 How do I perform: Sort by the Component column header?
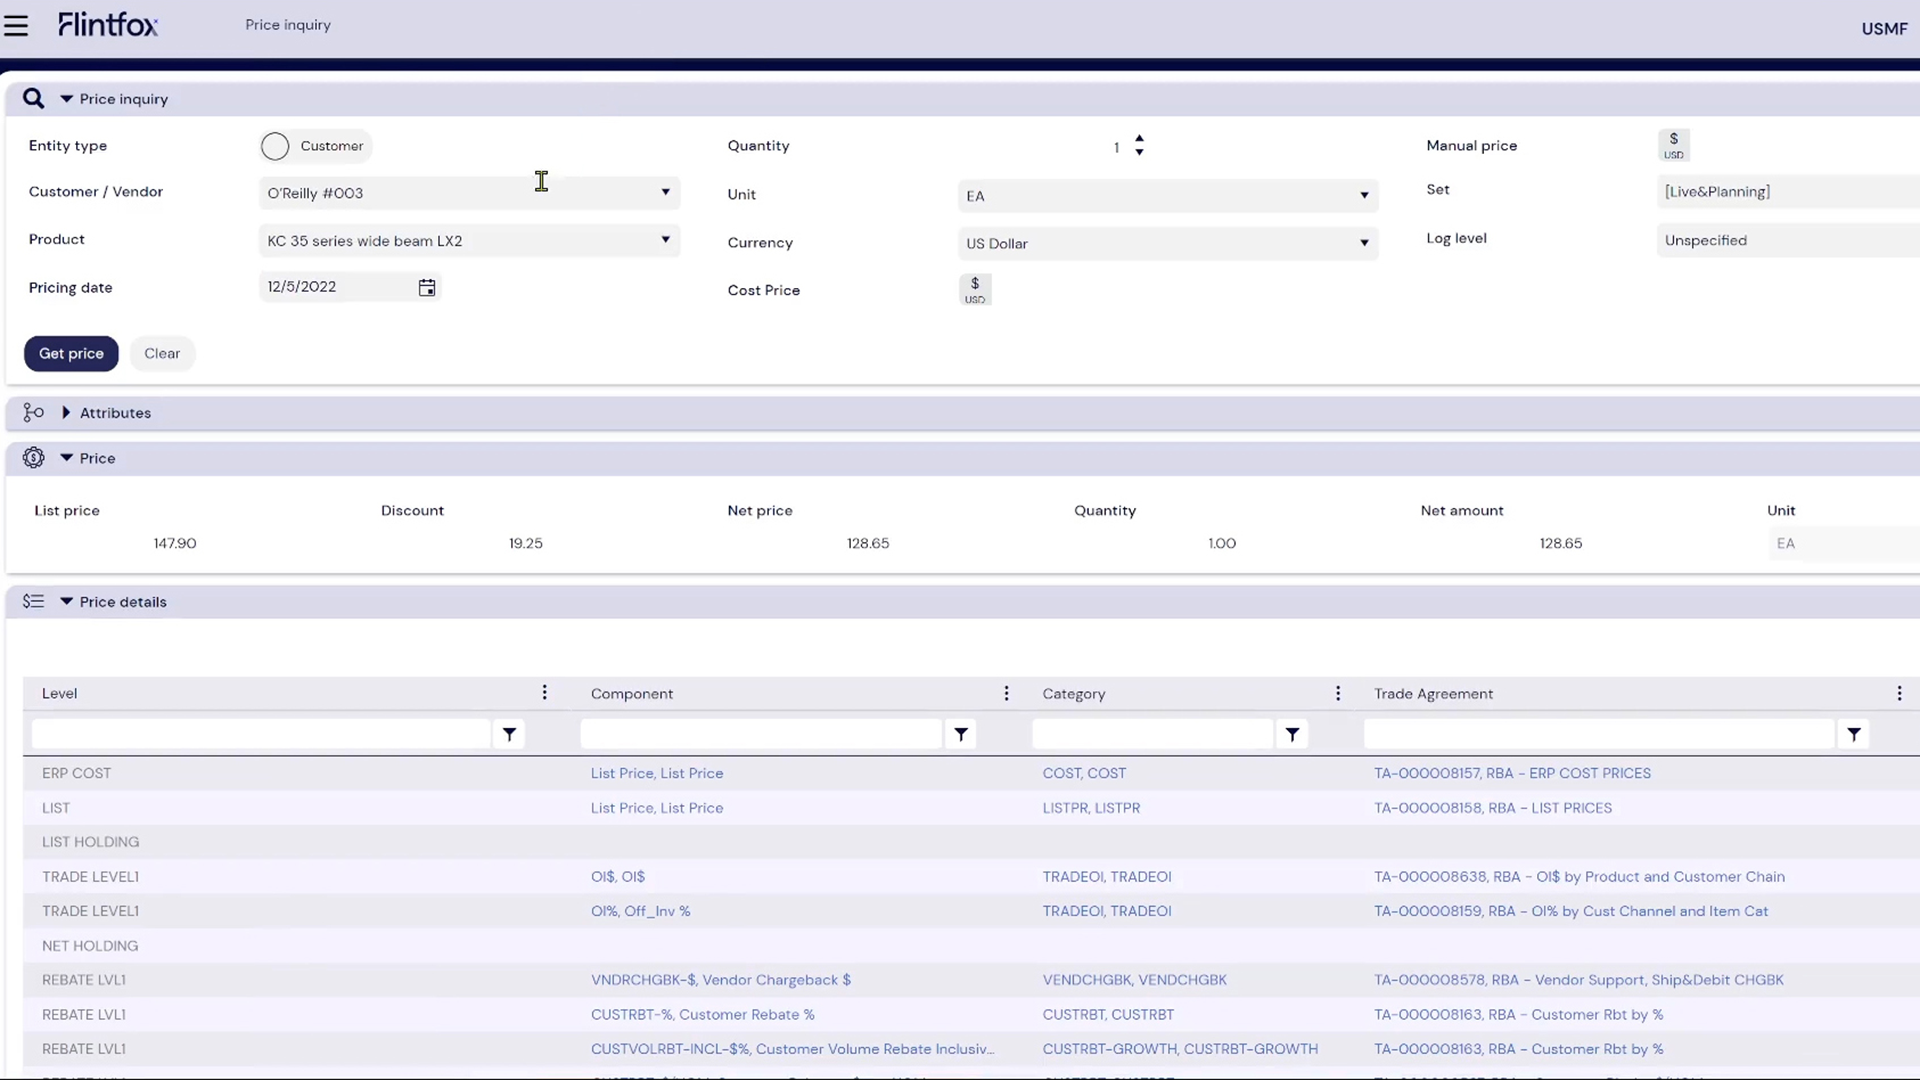coord(632,694)
